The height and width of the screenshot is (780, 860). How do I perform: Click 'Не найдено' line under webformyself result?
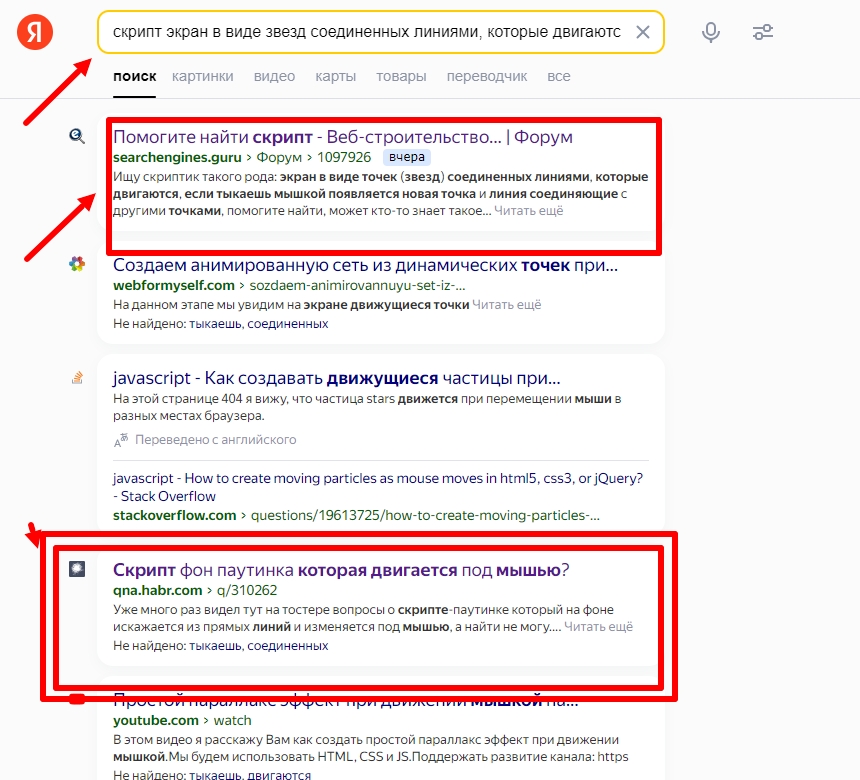click(220, 324)
